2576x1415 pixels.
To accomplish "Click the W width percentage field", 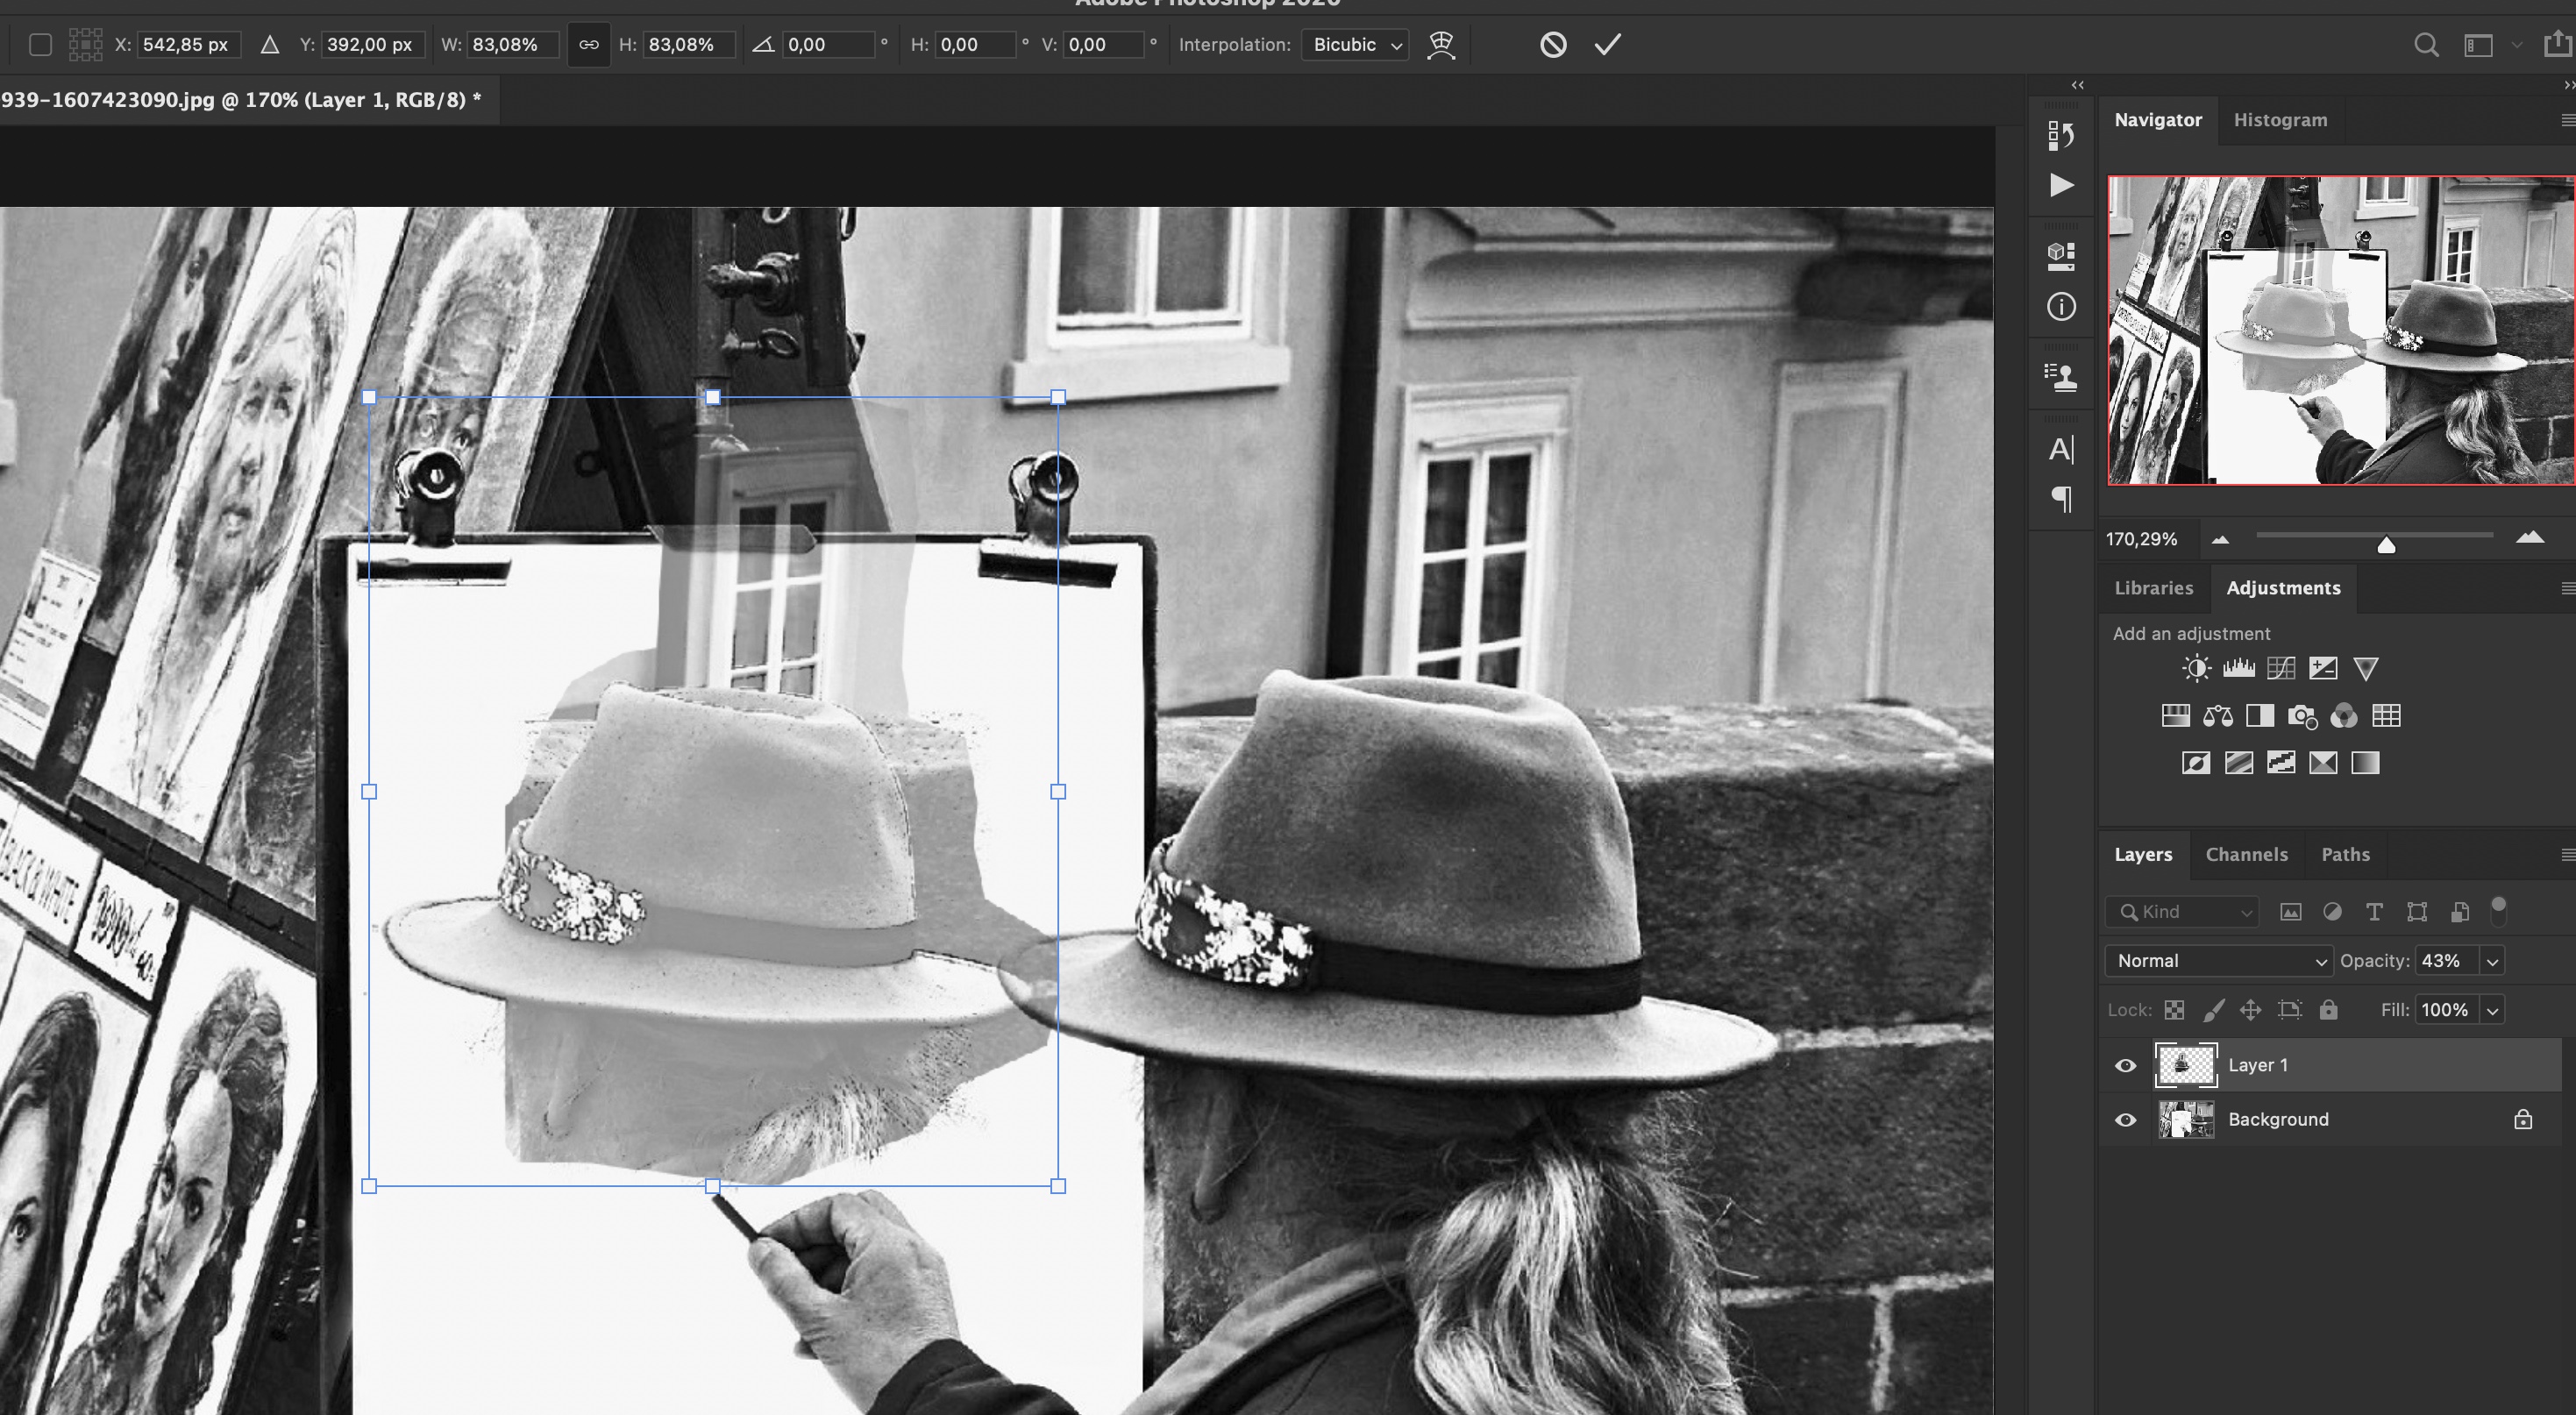I will pos(513,45).
